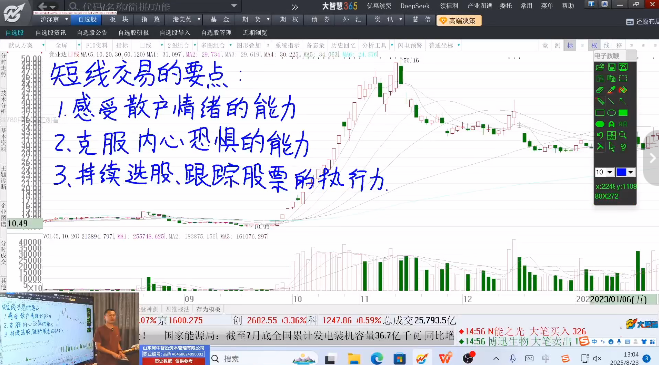
Task: Select the filled rectangle shape tool
Action: pyautogui.click(x=623, y=112)
